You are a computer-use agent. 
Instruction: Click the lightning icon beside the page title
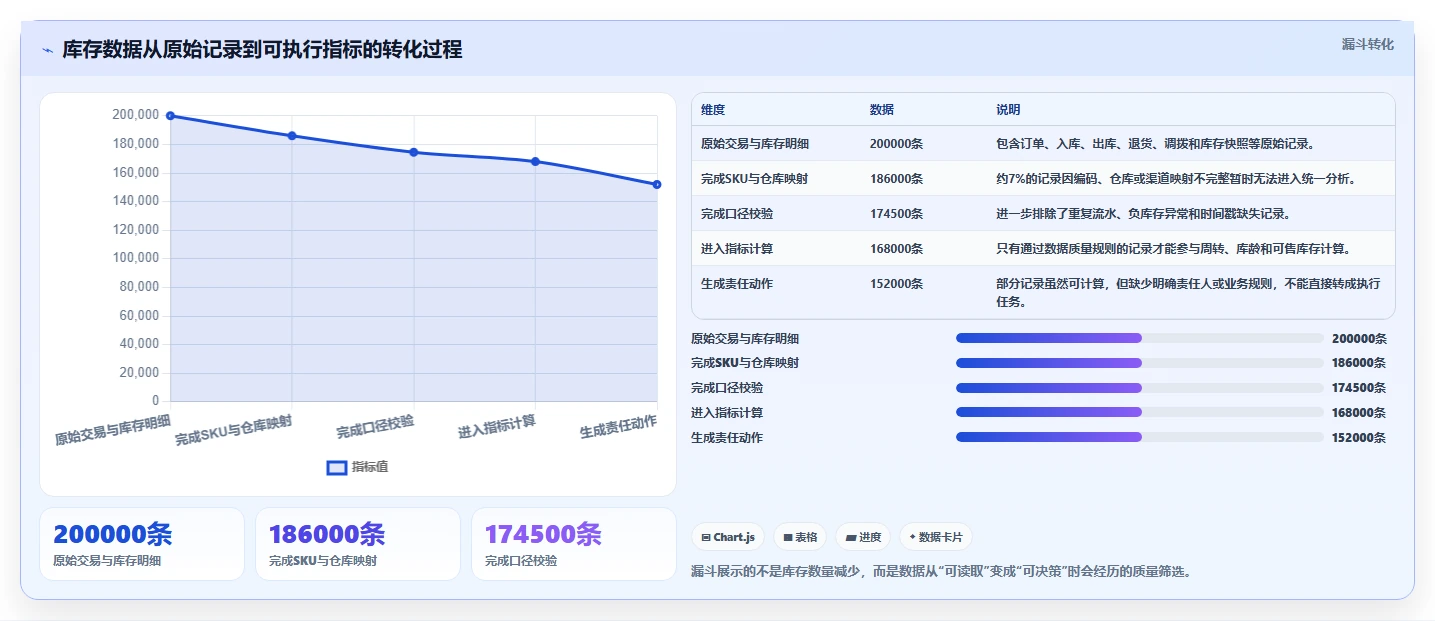47,50
